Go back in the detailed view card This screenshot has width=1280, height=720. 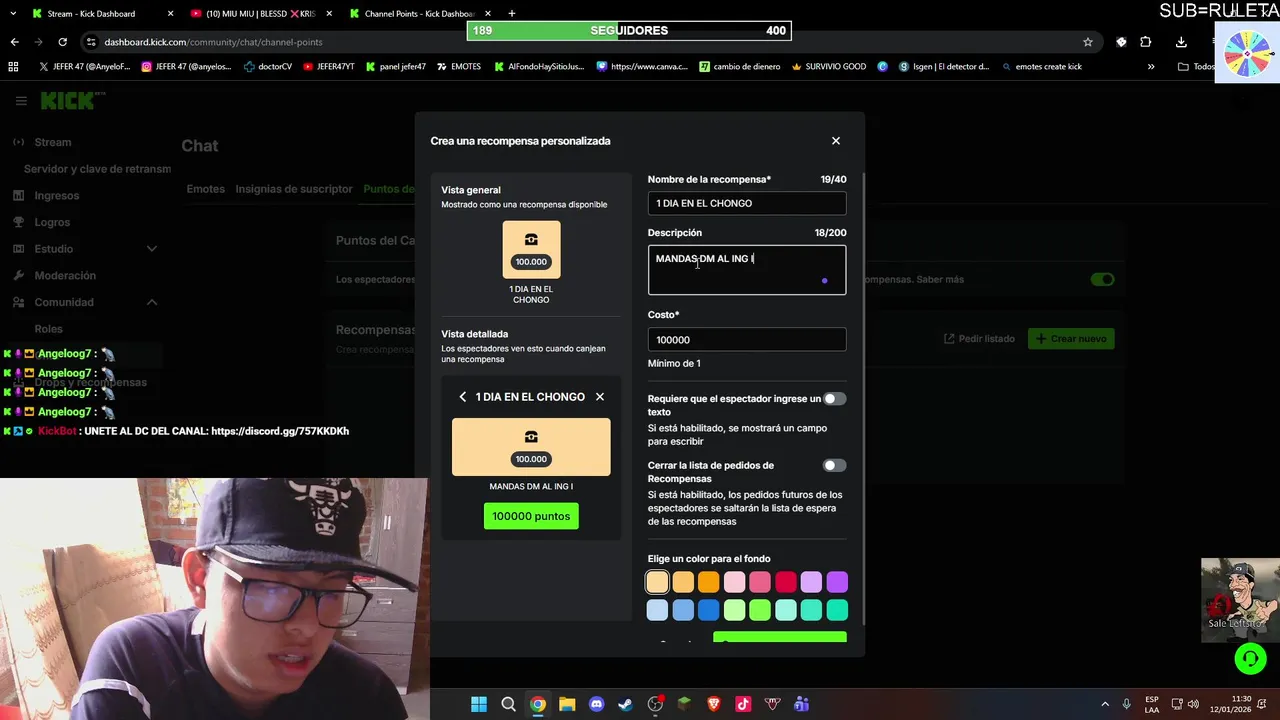tap(462, 397)
